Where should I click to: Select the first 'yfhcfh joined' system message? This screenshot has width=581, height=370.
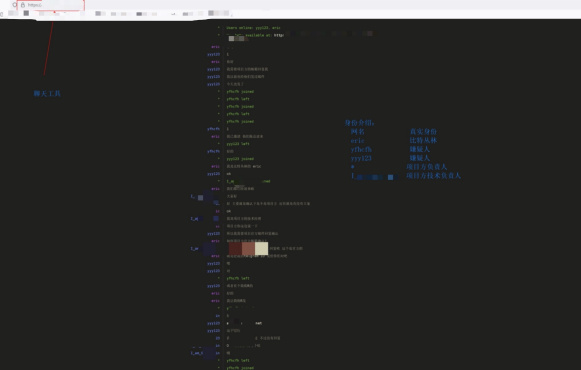point(240,91)
